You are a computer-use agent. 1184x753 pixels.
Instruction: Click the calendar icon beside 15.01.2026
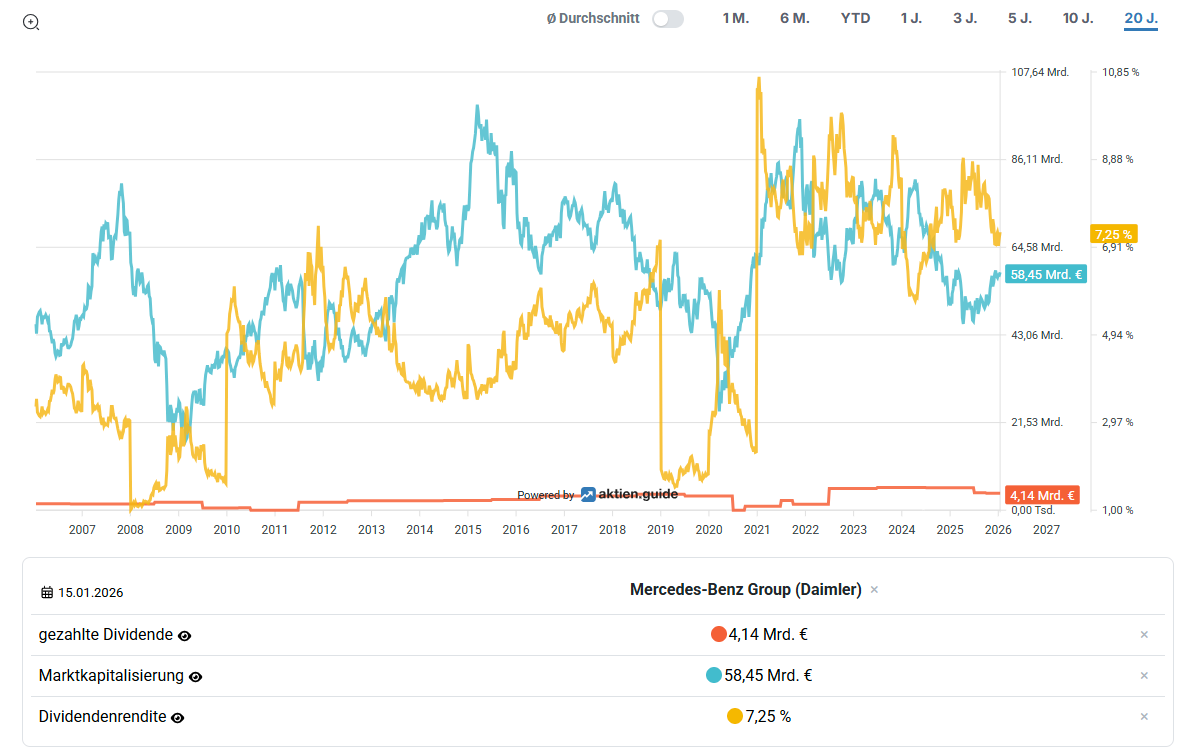click(47, 592)
